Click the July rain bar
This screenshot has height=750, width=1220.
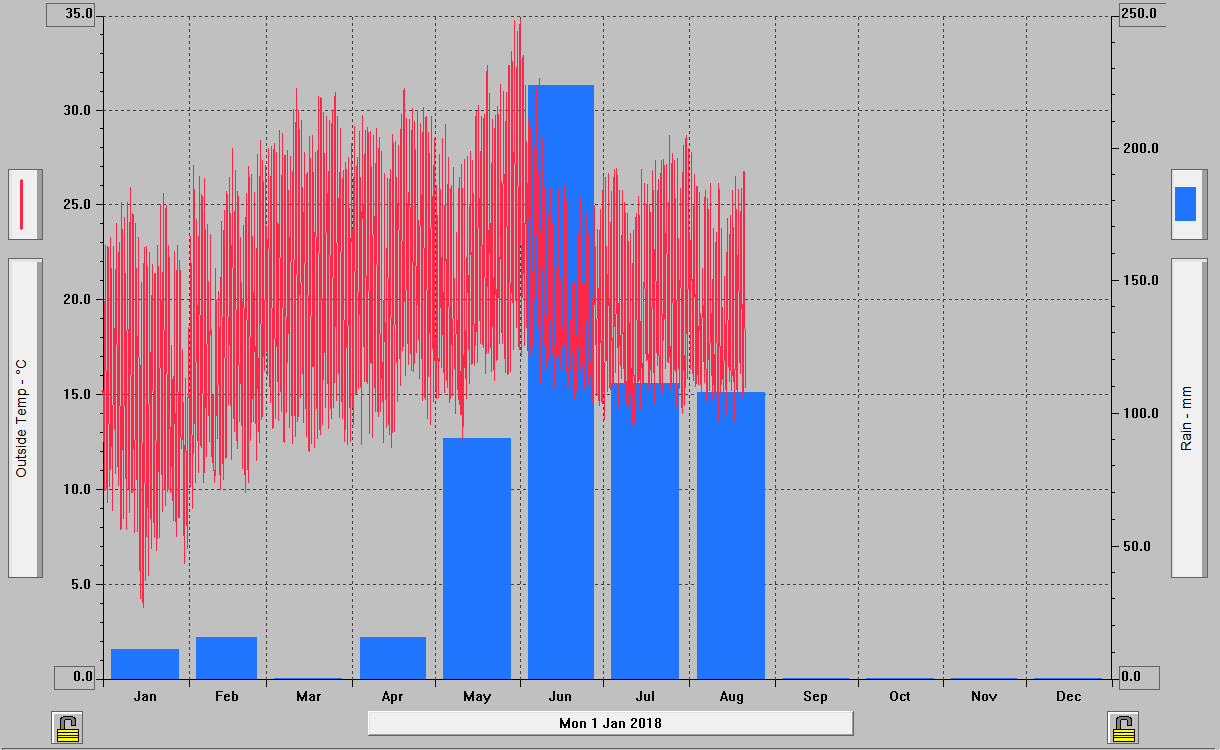[645, 530]
